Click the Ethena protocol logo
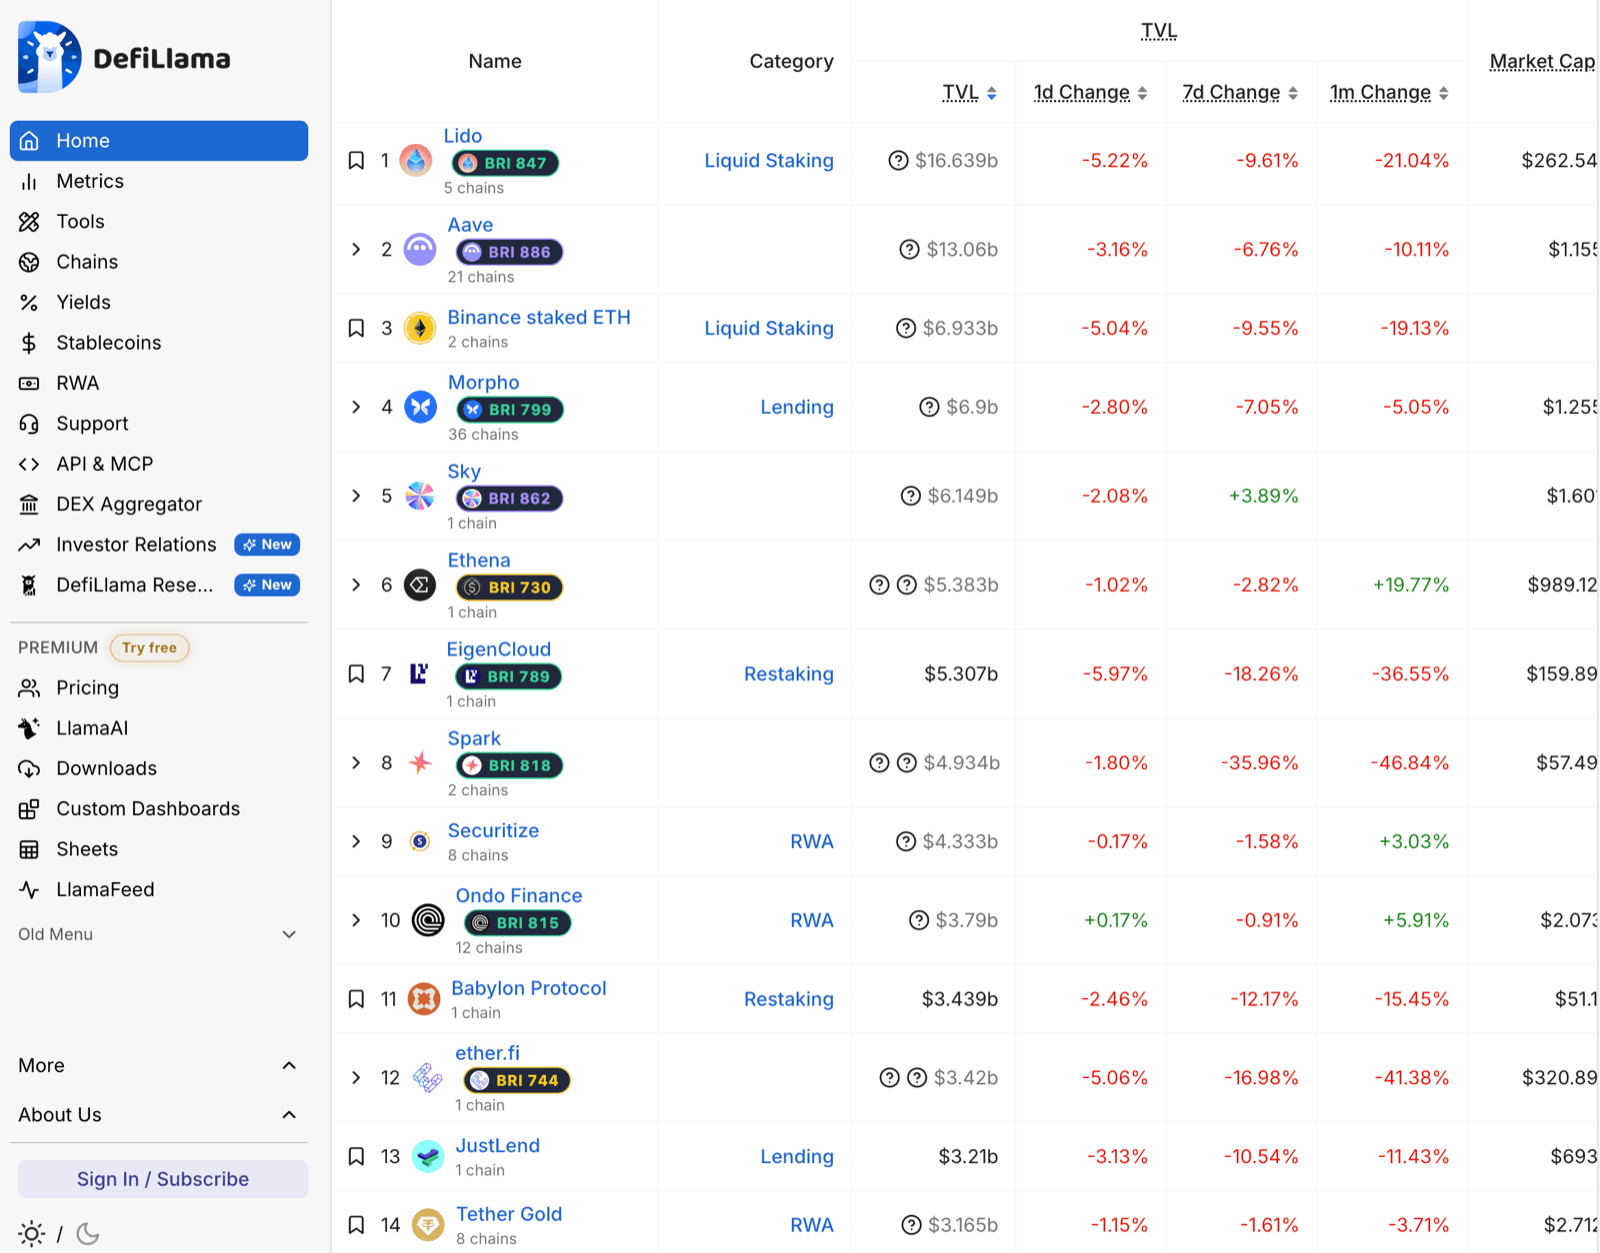This screenshot has height=1253, width=1600. point(420,586)
